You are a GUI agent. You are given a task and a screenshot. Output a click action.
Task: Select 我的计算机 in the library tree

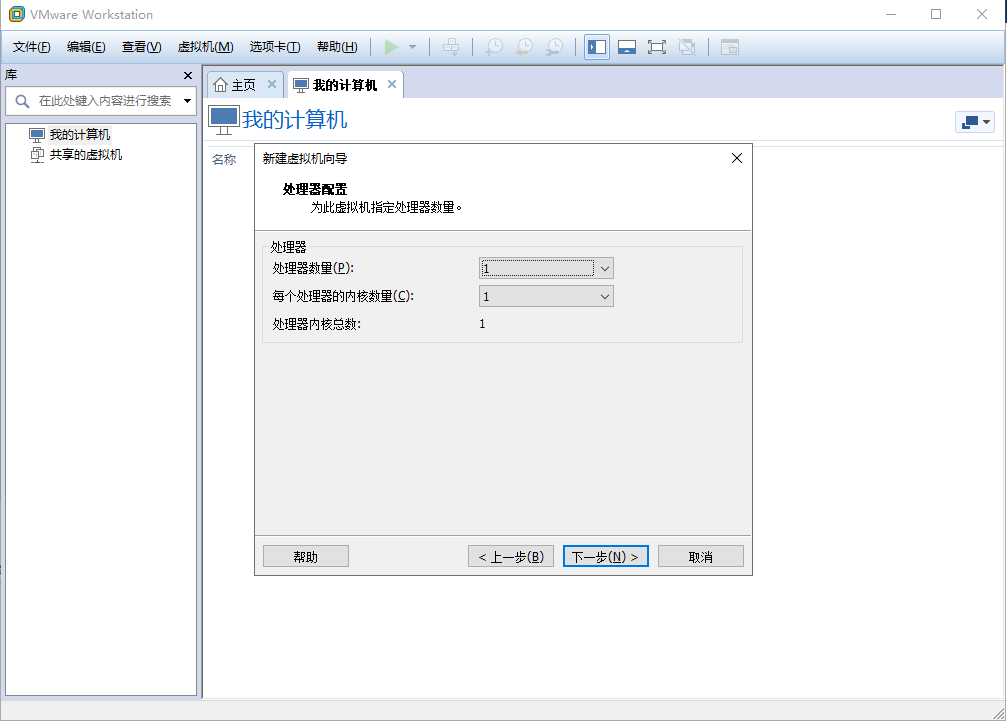click(80, 134)
